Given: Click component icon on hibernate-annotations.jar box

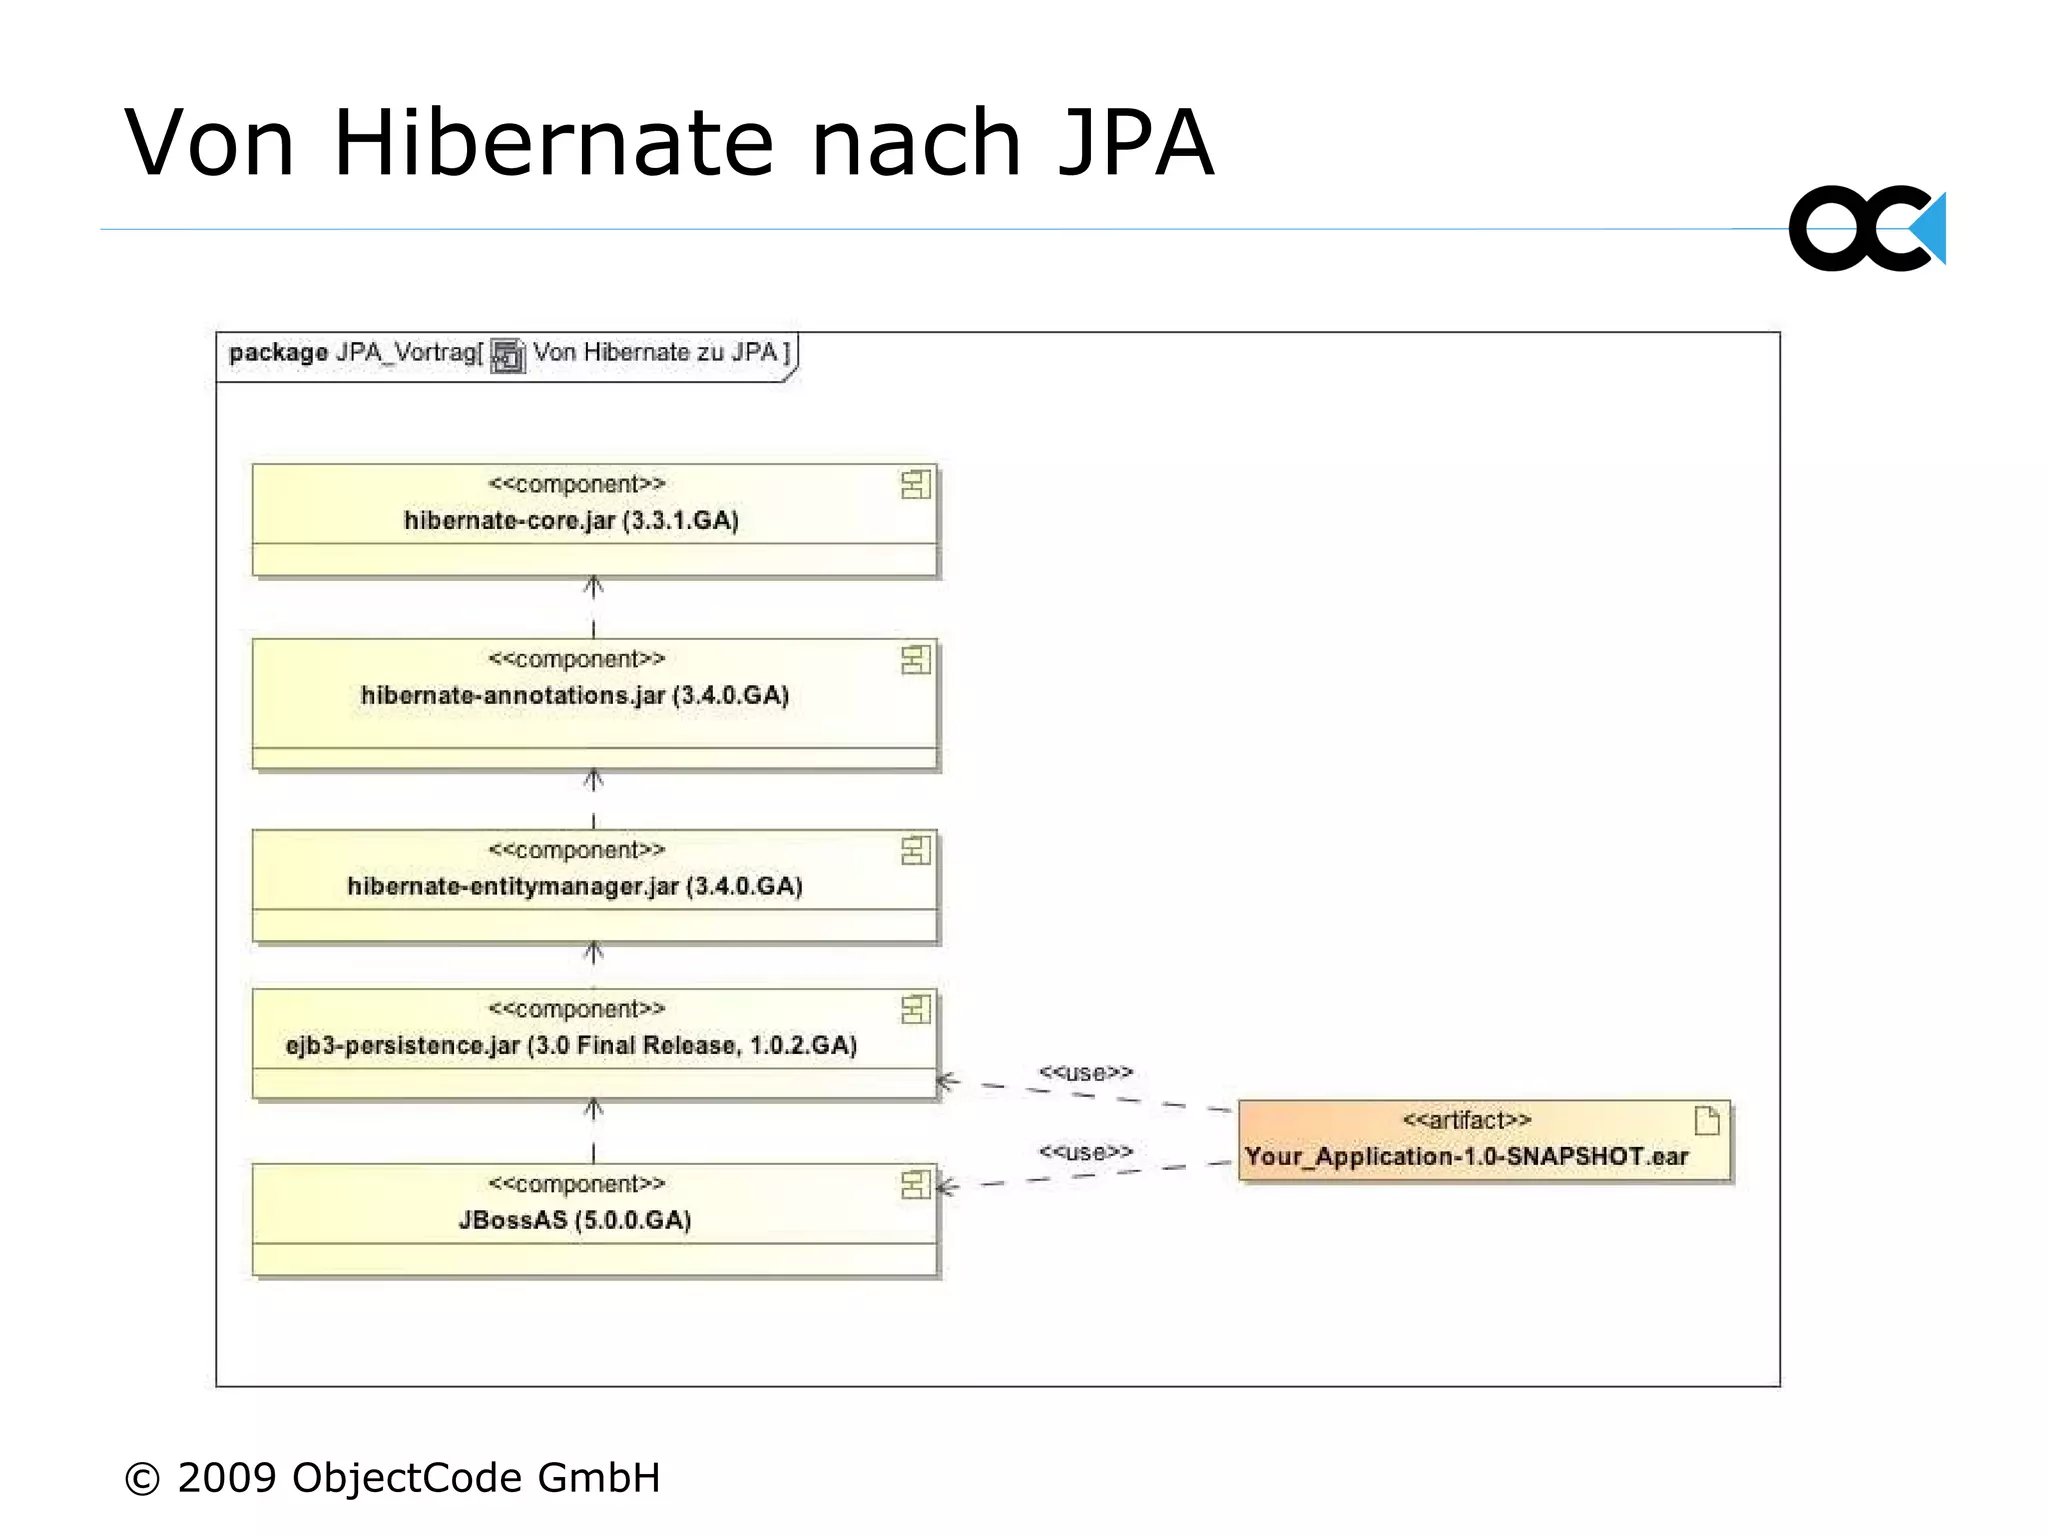Looking at the screenshot, I should [915, 660].
